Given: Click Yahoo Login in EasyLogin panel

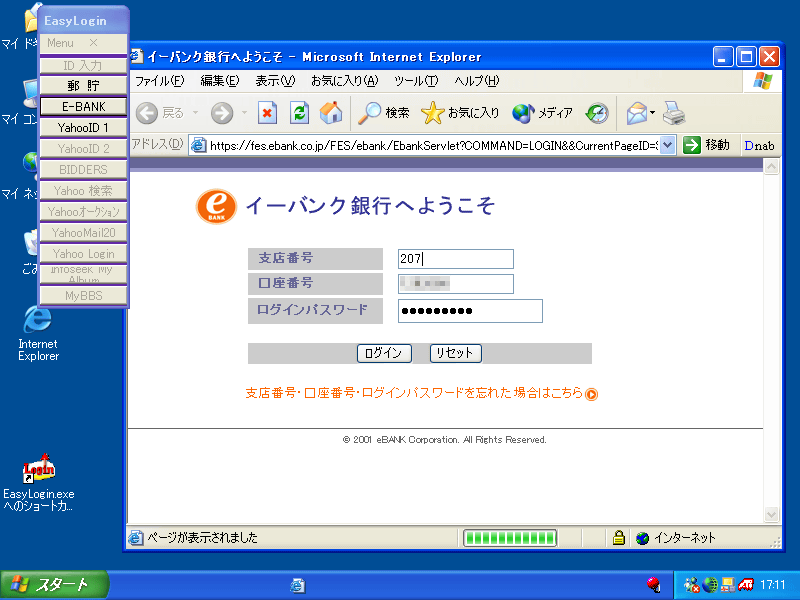Looking at the screenshot, I should pos(83,254).
